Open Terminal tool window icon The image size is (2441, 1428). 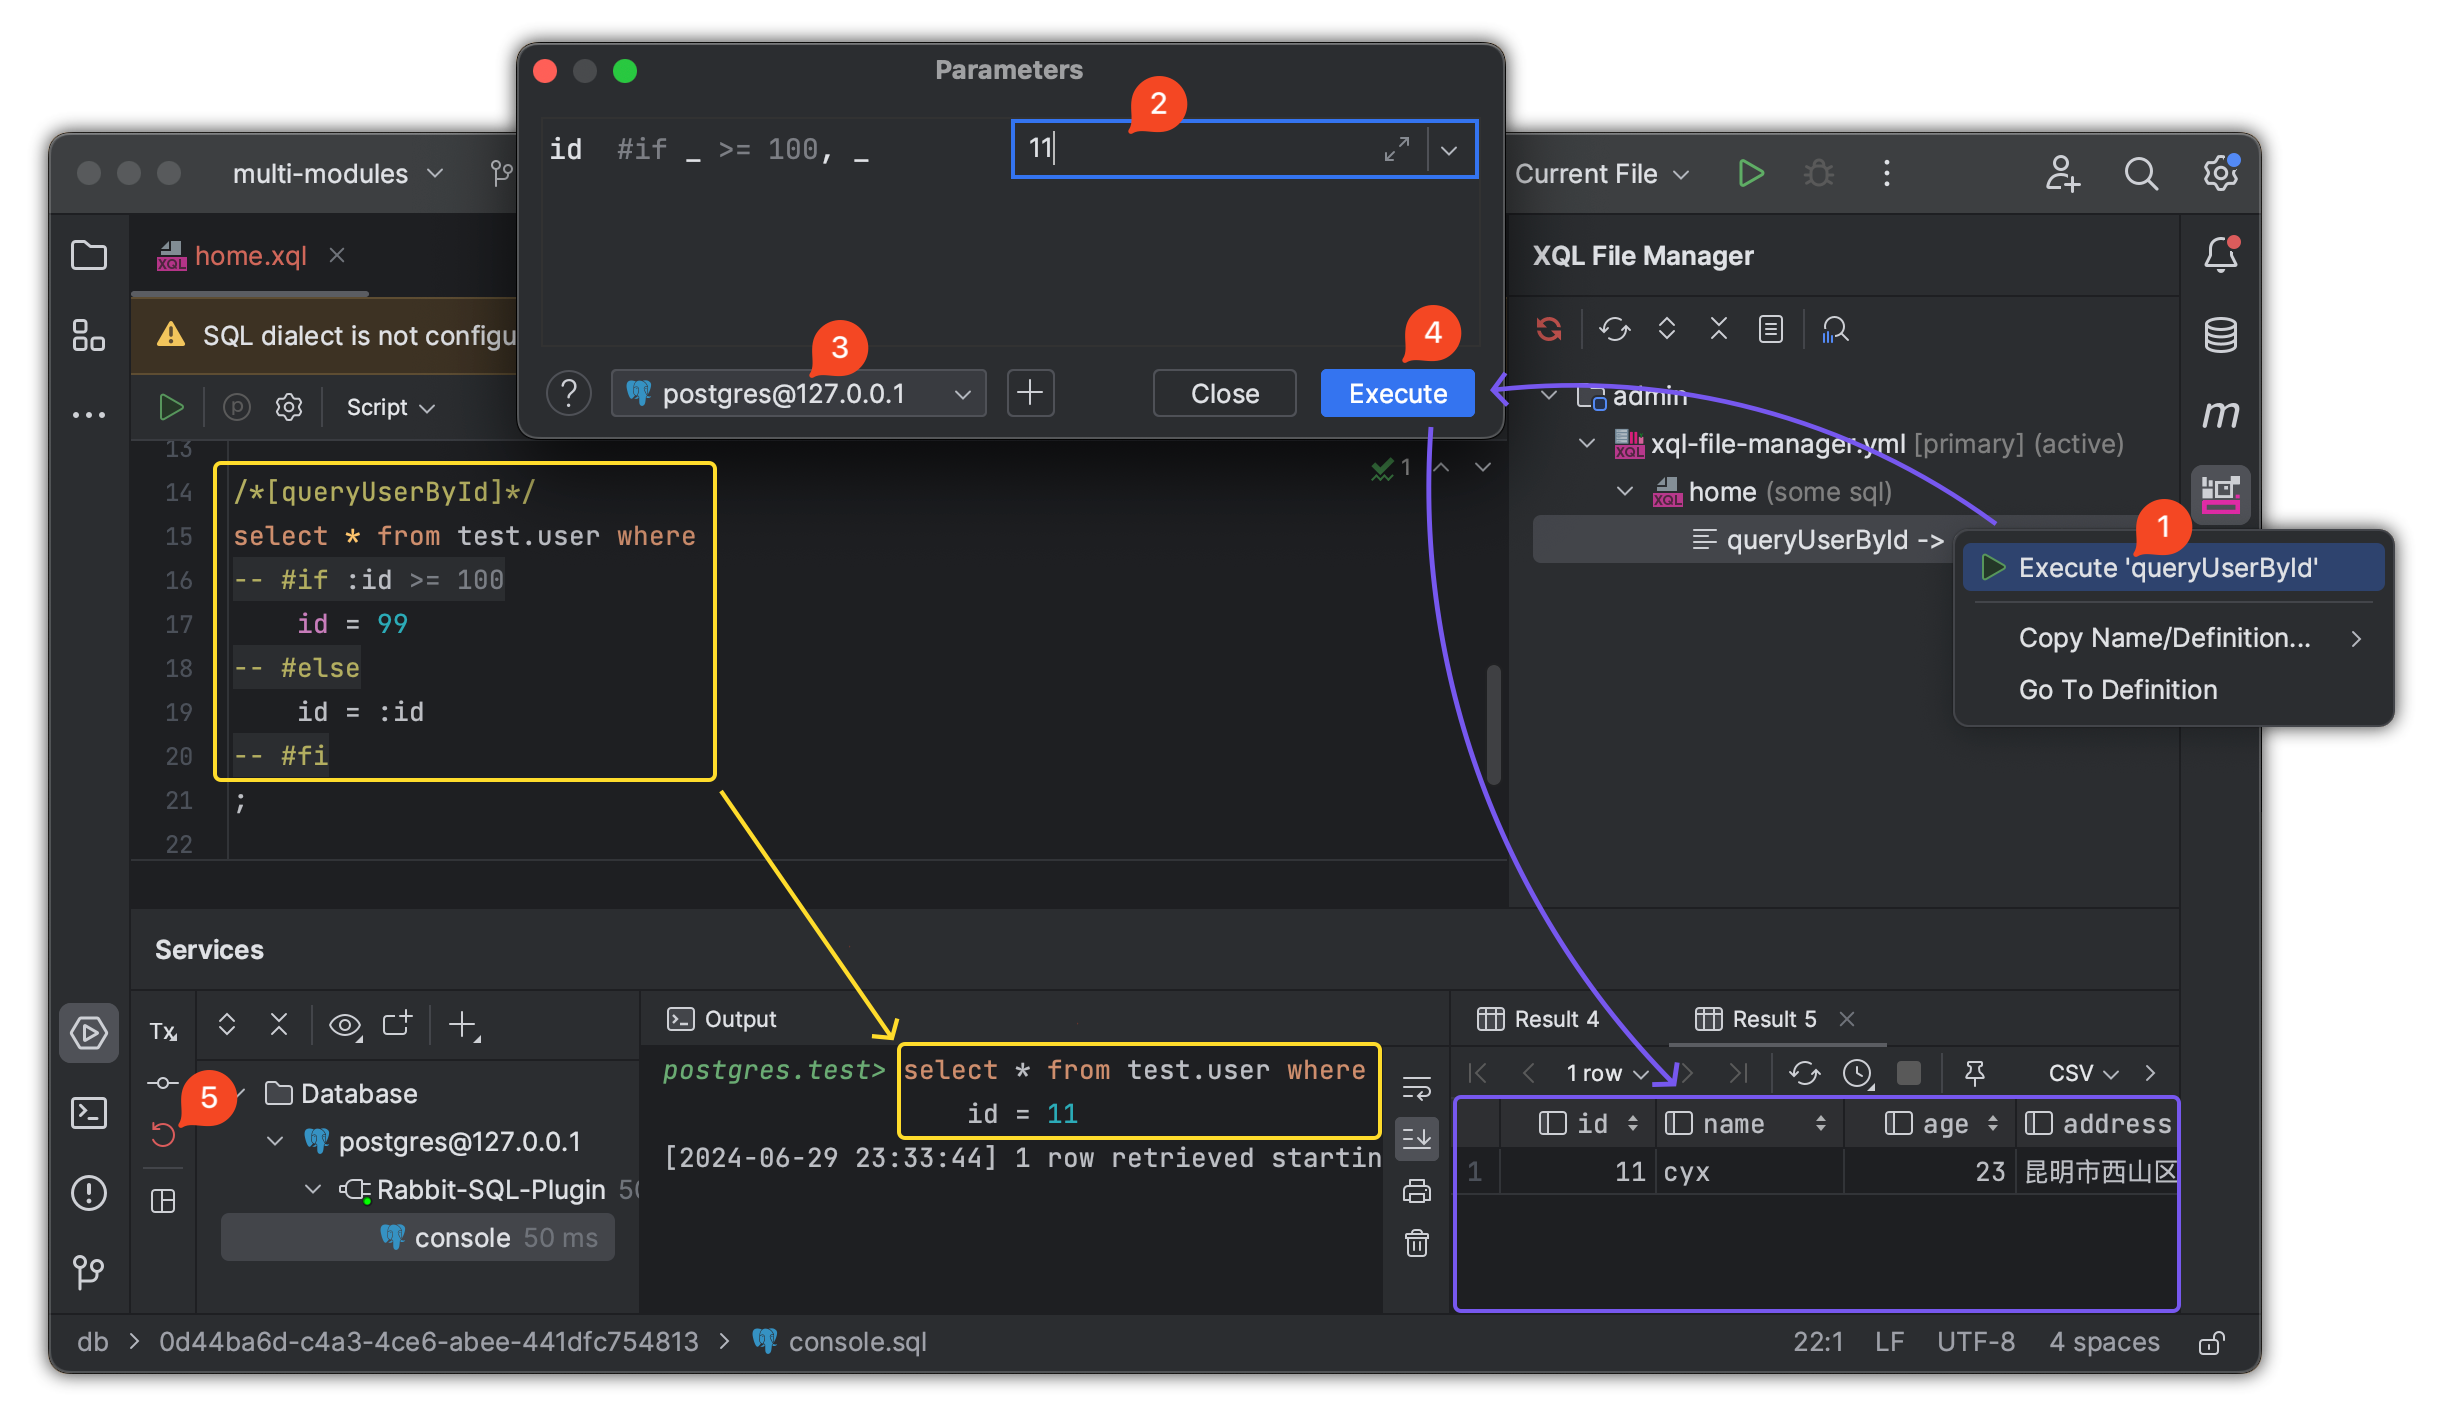(x=89, y=1113)
